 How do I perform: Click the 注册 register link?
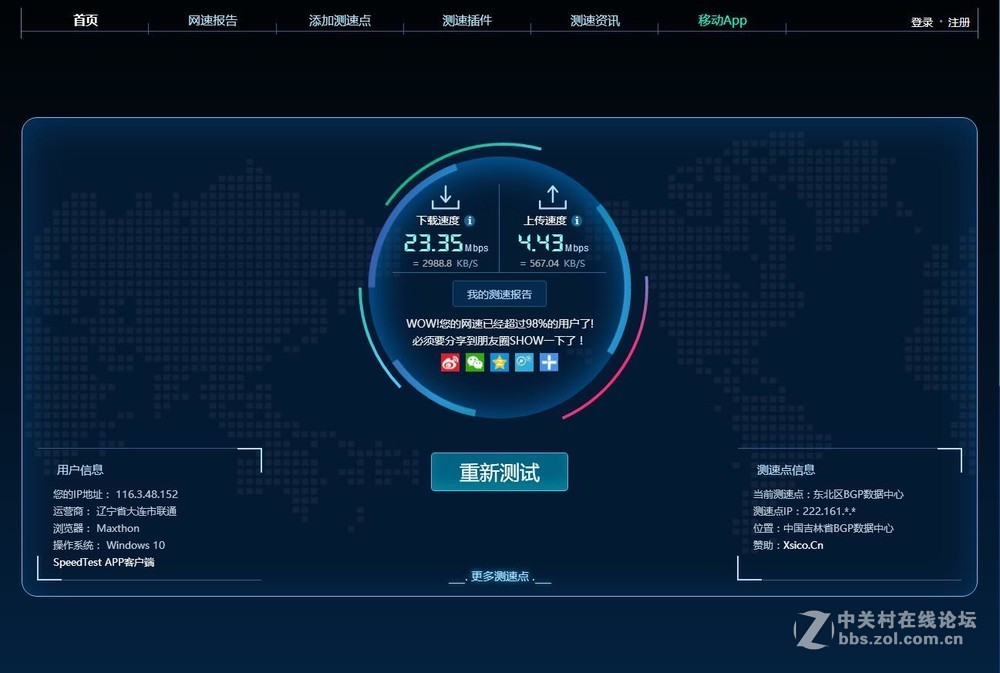click(959, 22)
